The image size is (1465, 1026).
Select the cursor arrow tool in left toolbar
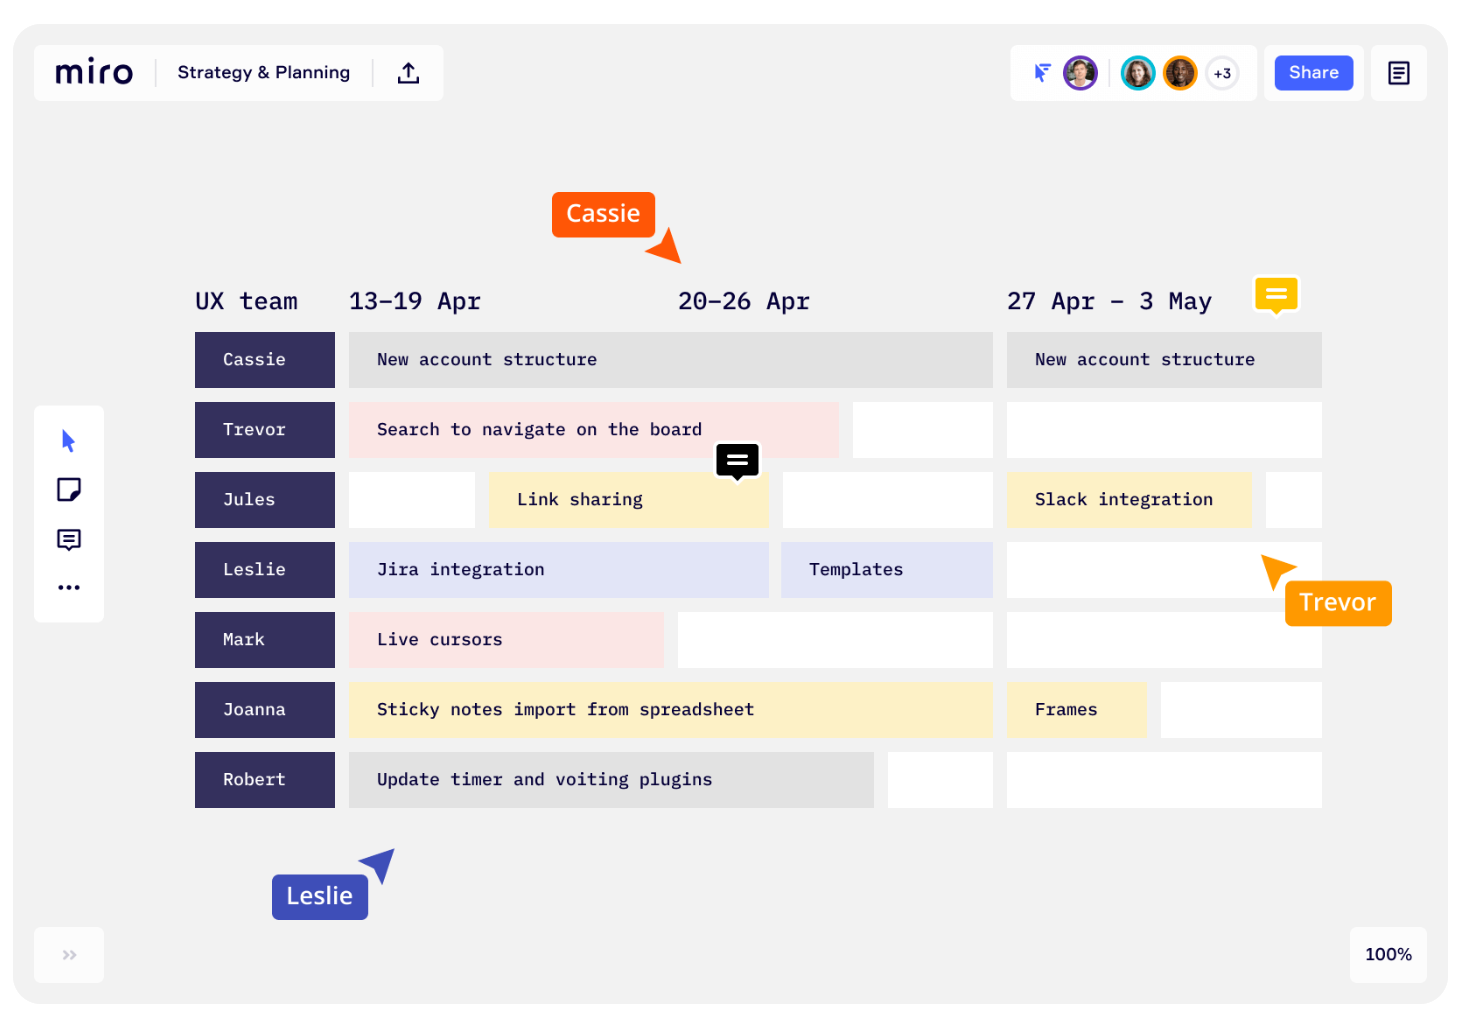[x=68, y=441]
